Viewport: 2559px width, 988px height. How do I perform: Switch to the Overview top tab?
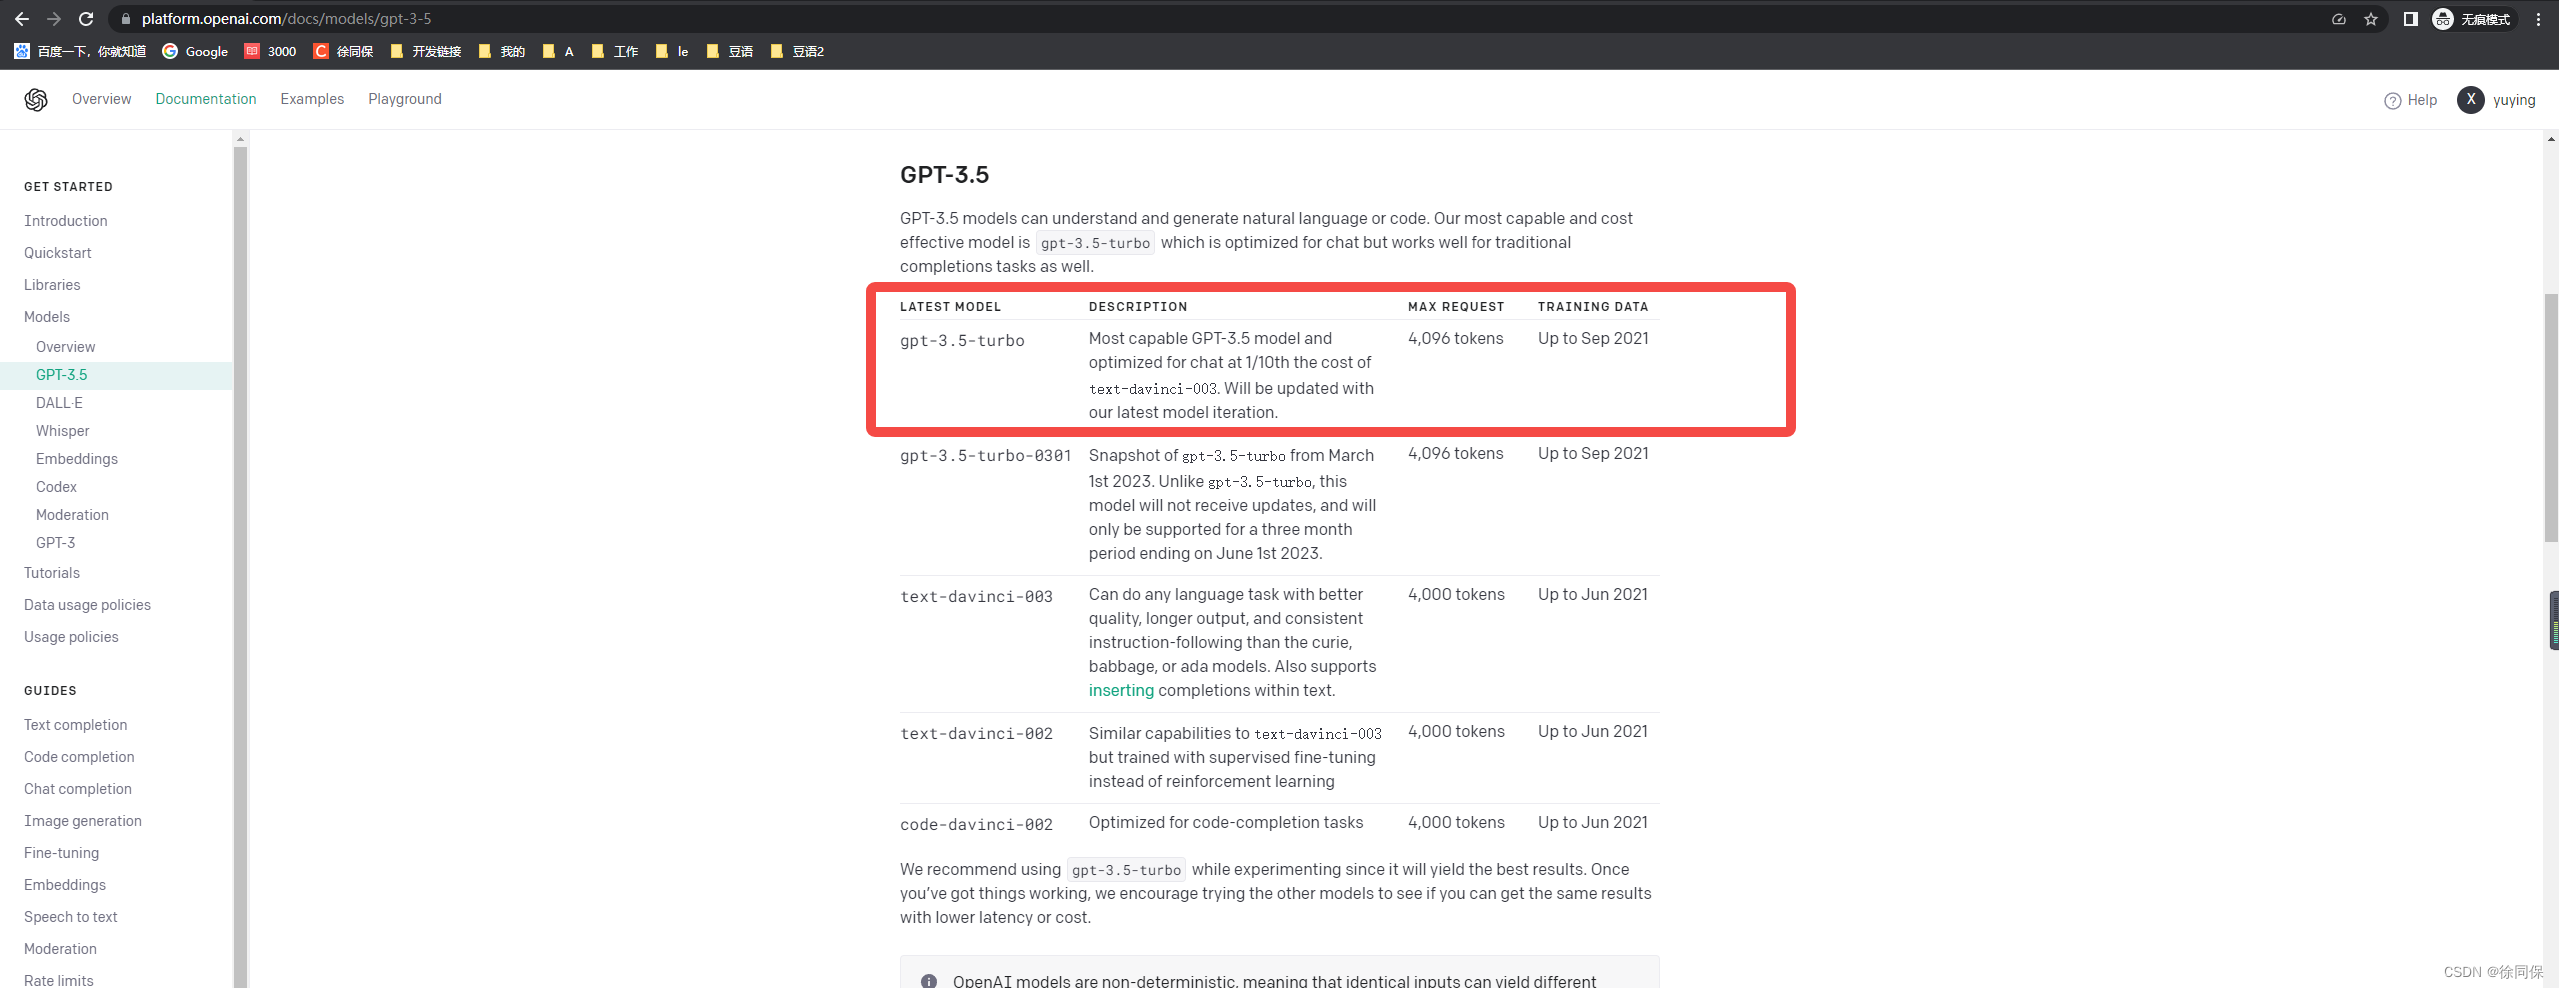(x=101, y=99)
